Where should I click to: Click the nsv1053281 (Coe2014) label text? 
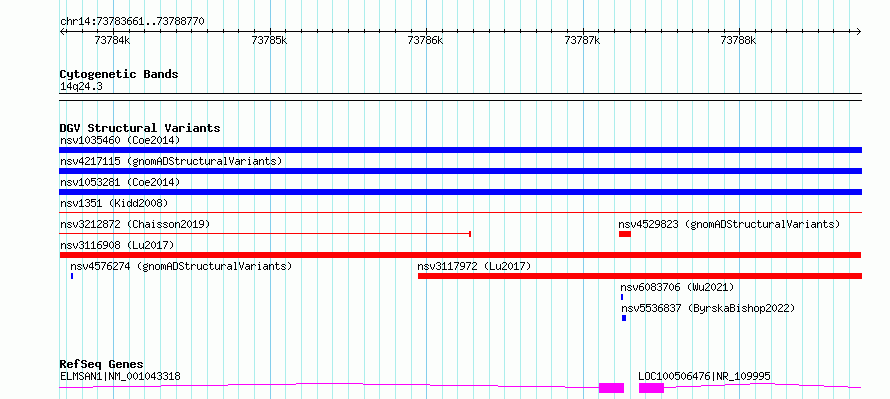[x=120, y=182]
